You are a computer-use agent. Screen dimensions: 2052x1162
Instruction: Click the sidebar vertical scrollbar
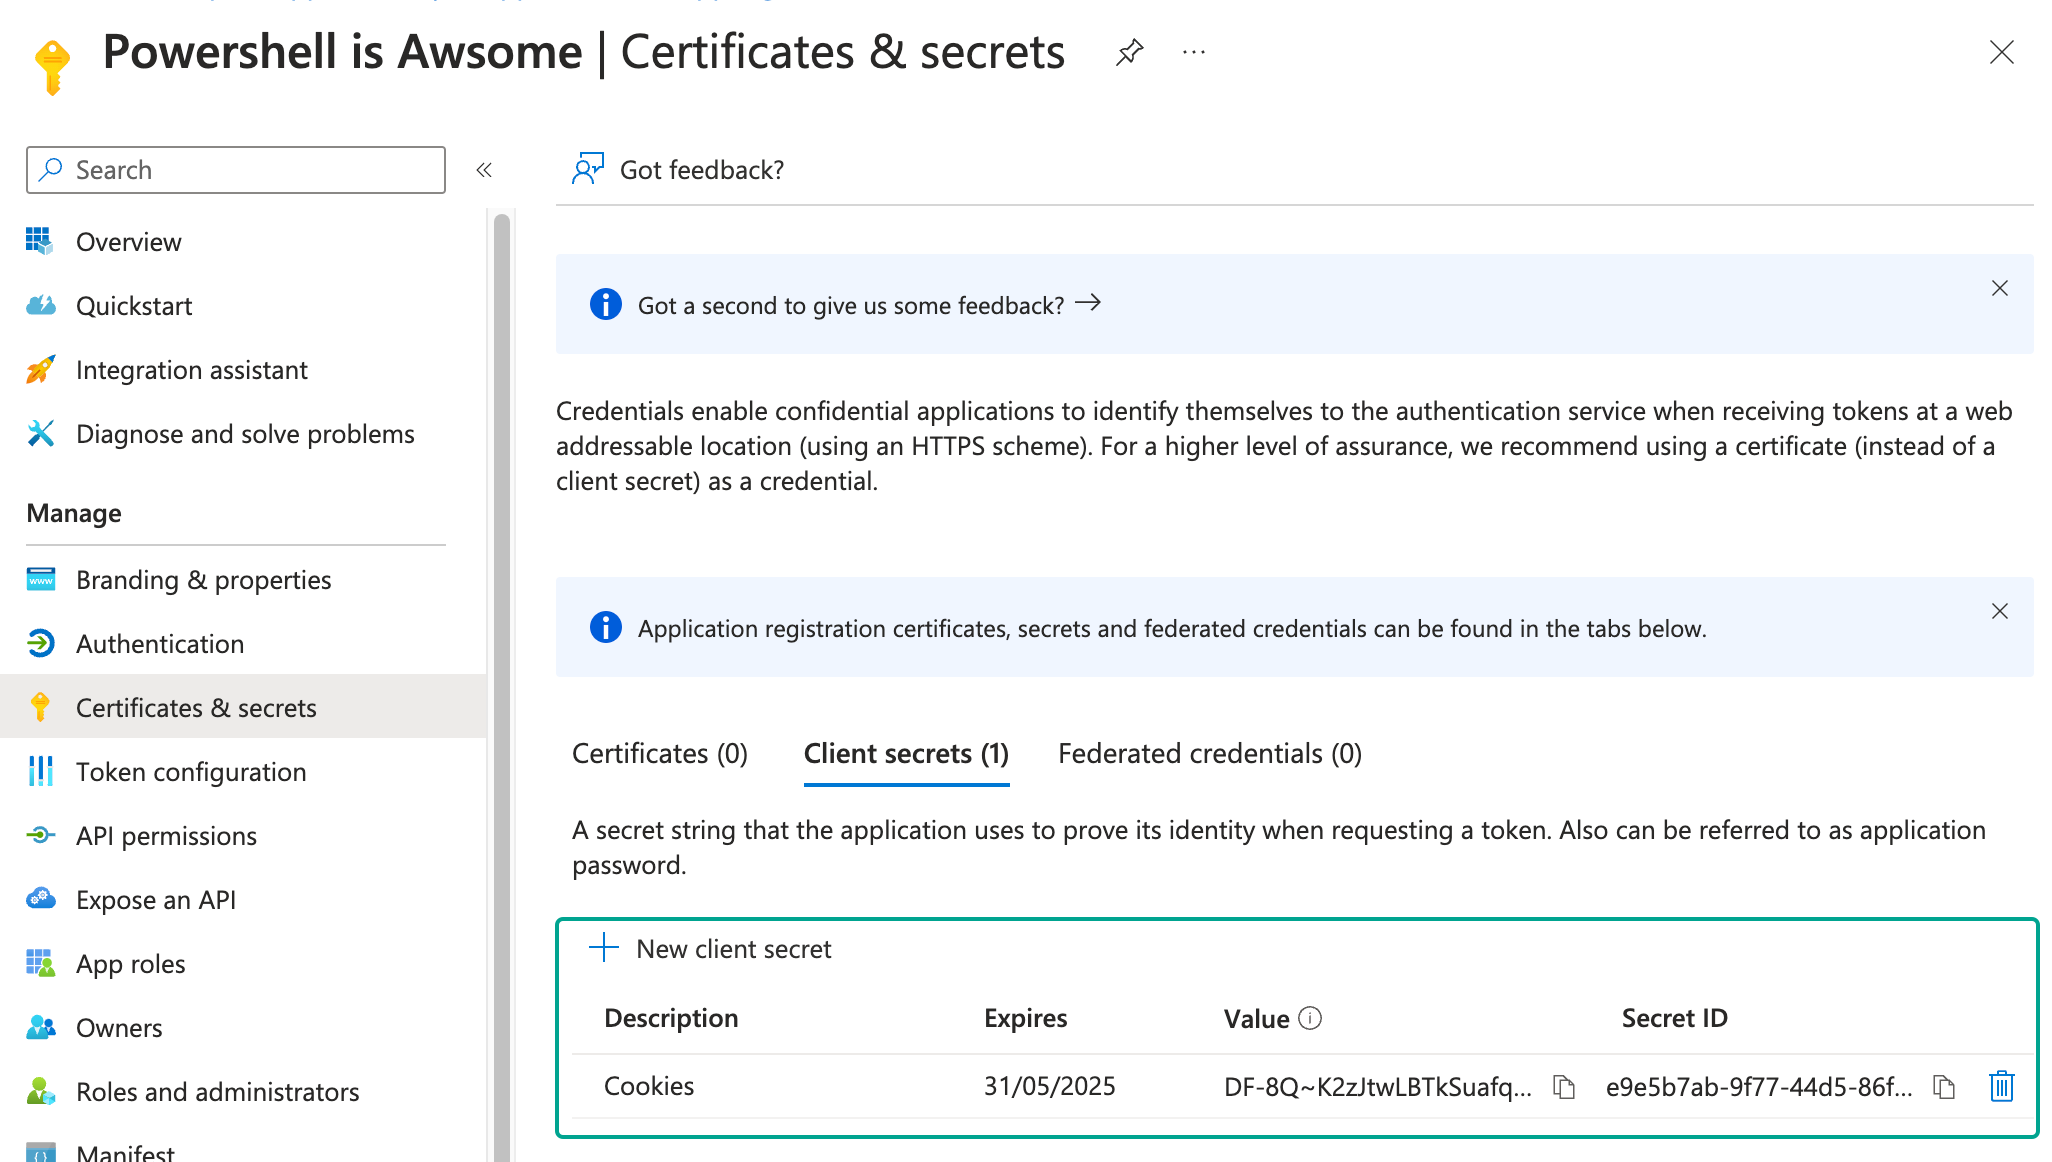click(x=502, y=680)
